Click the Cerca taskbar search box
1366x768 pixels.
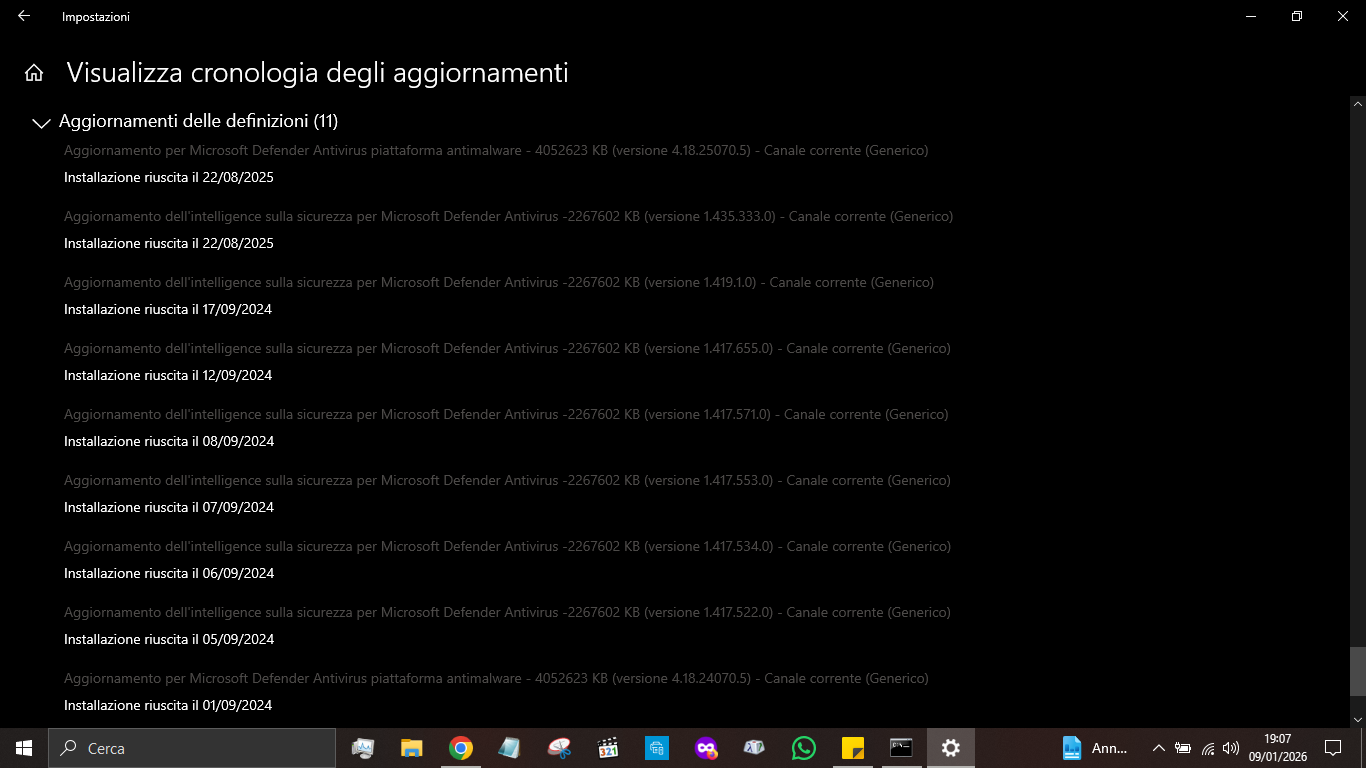tap(192, 748)
